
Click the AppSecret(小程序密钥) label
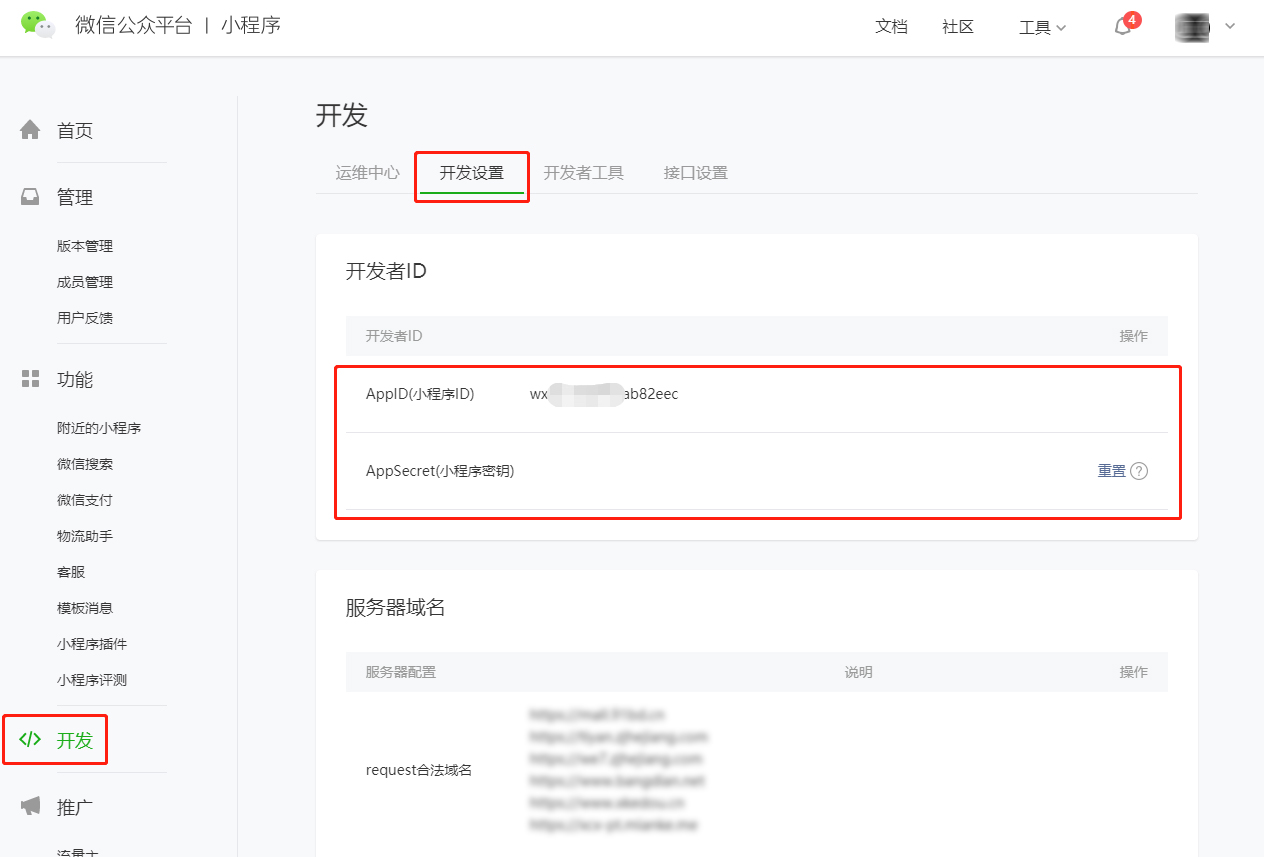coord(440,471)
